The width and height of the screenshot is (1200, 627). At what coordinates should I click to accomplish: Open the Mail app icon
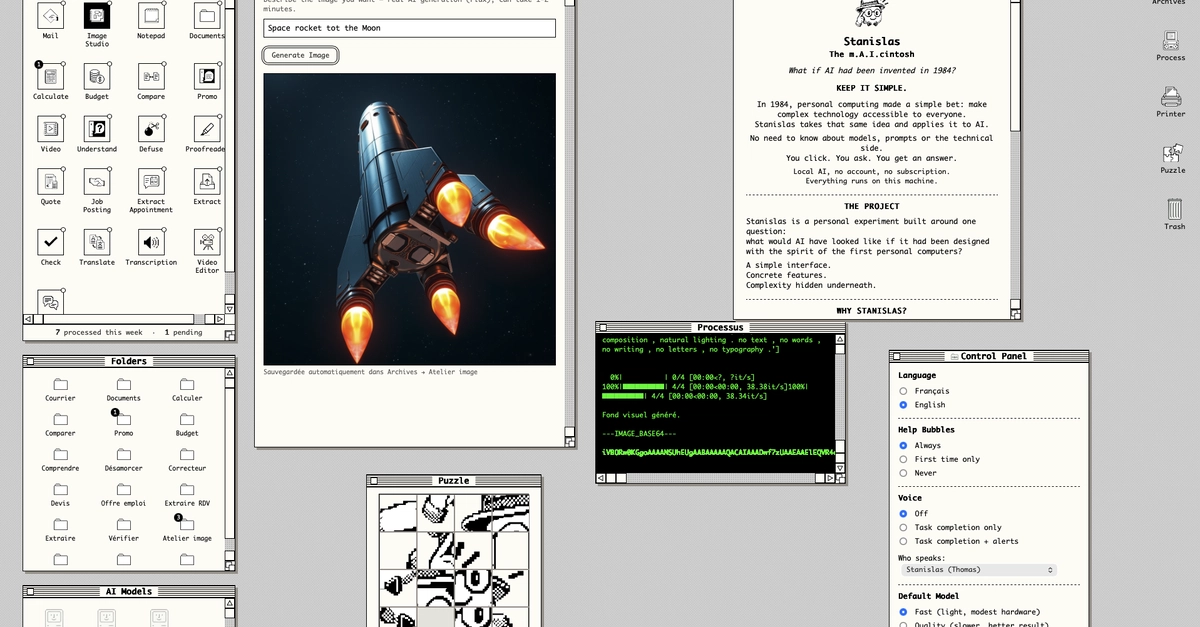point(50,16)
